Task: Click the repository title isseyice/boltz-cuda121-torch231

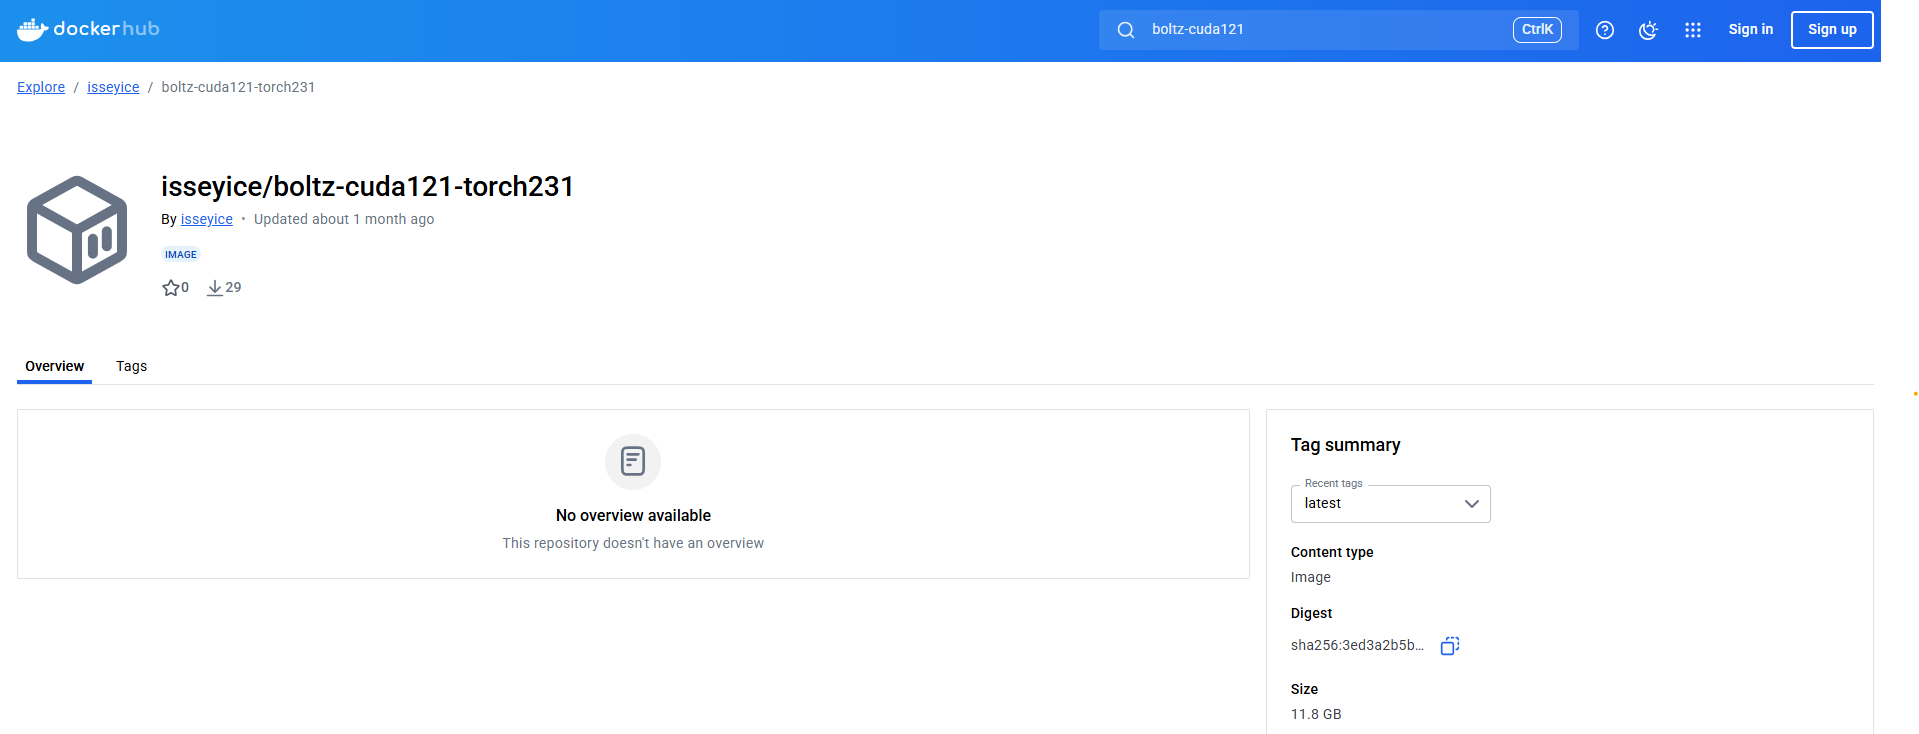Action: tap(368, 187)
